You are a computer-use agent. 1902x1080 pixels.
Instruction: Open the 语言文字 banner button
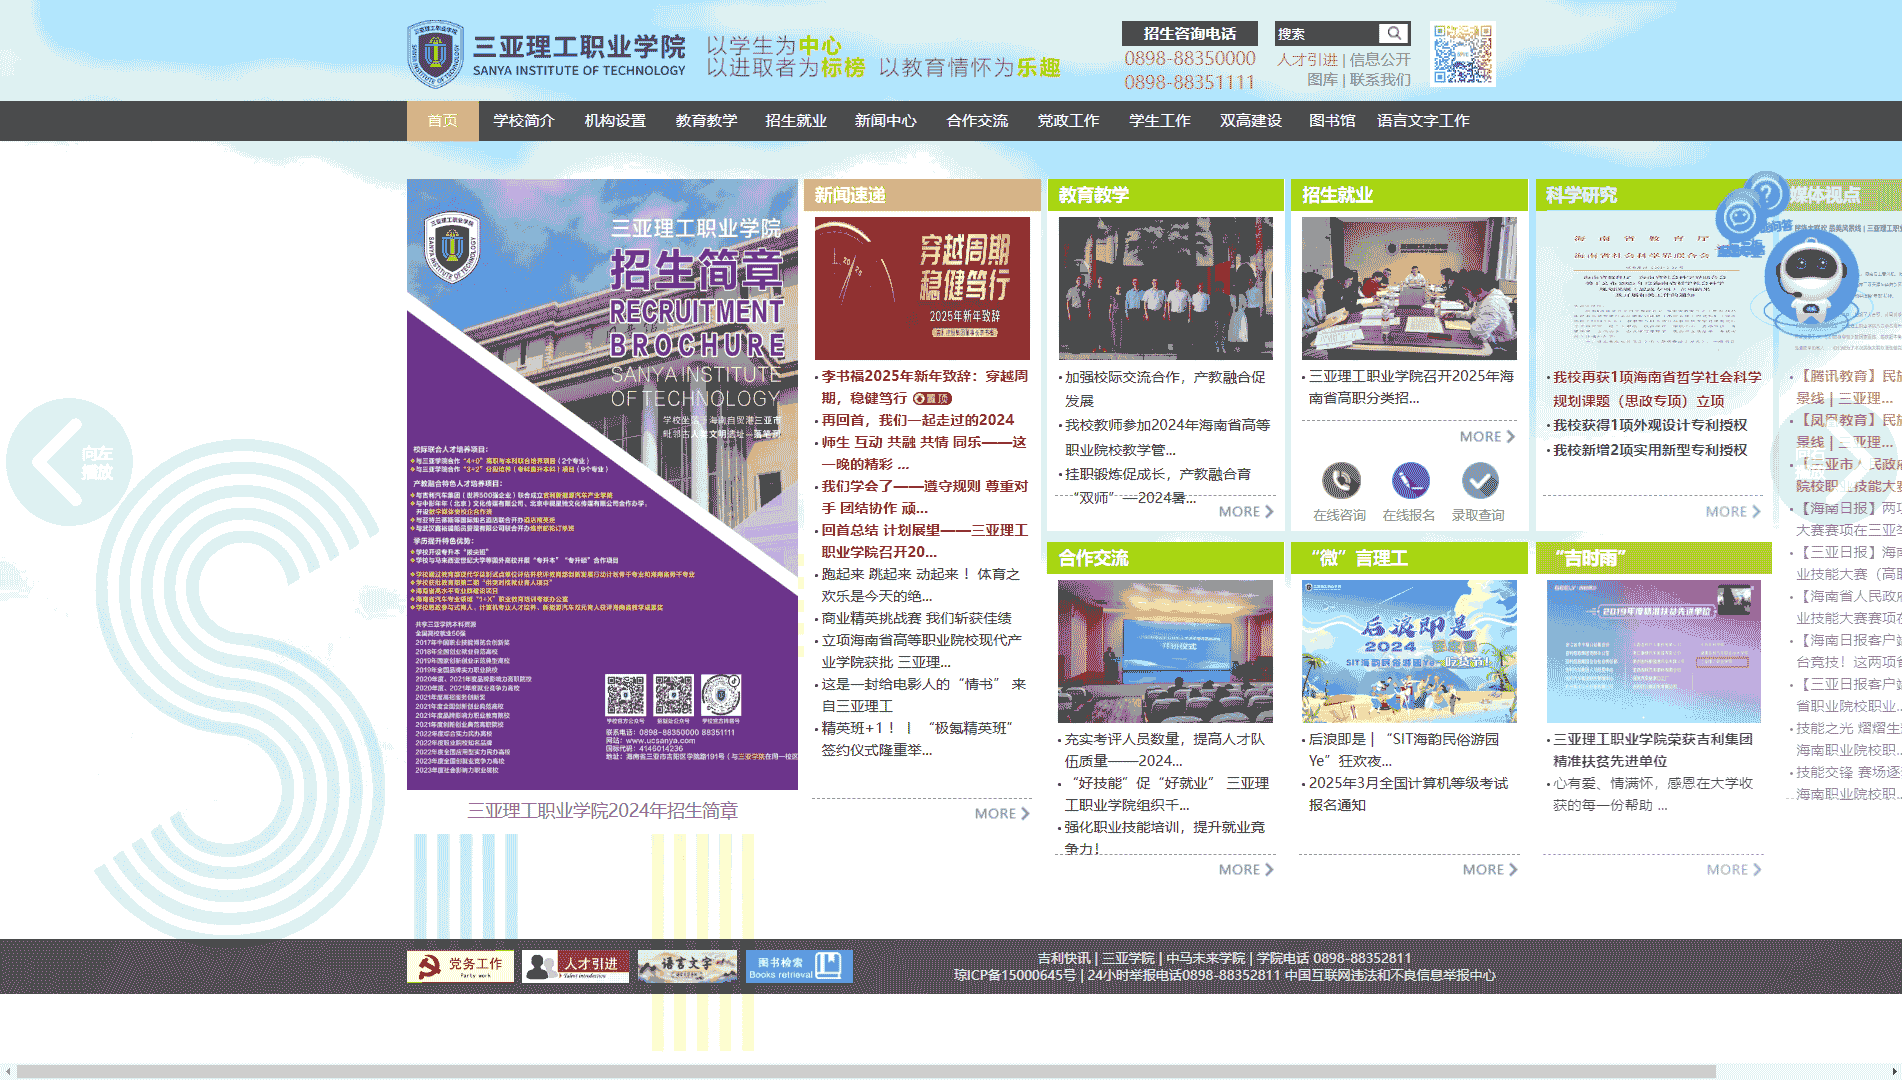tap(688, 966)
